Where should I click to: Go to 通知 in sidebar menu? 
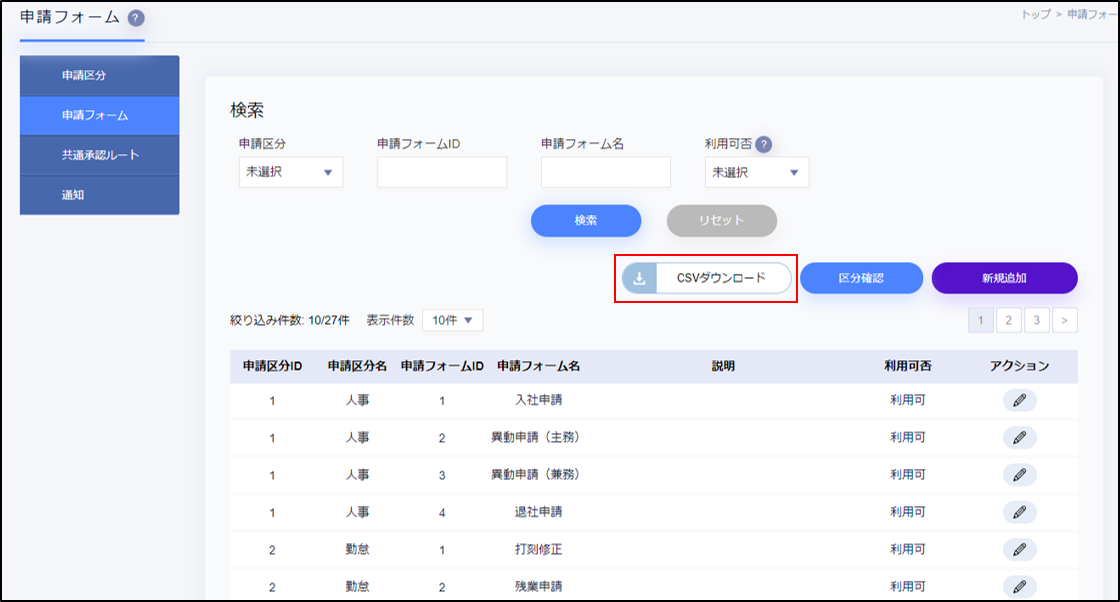pos(99,195)
